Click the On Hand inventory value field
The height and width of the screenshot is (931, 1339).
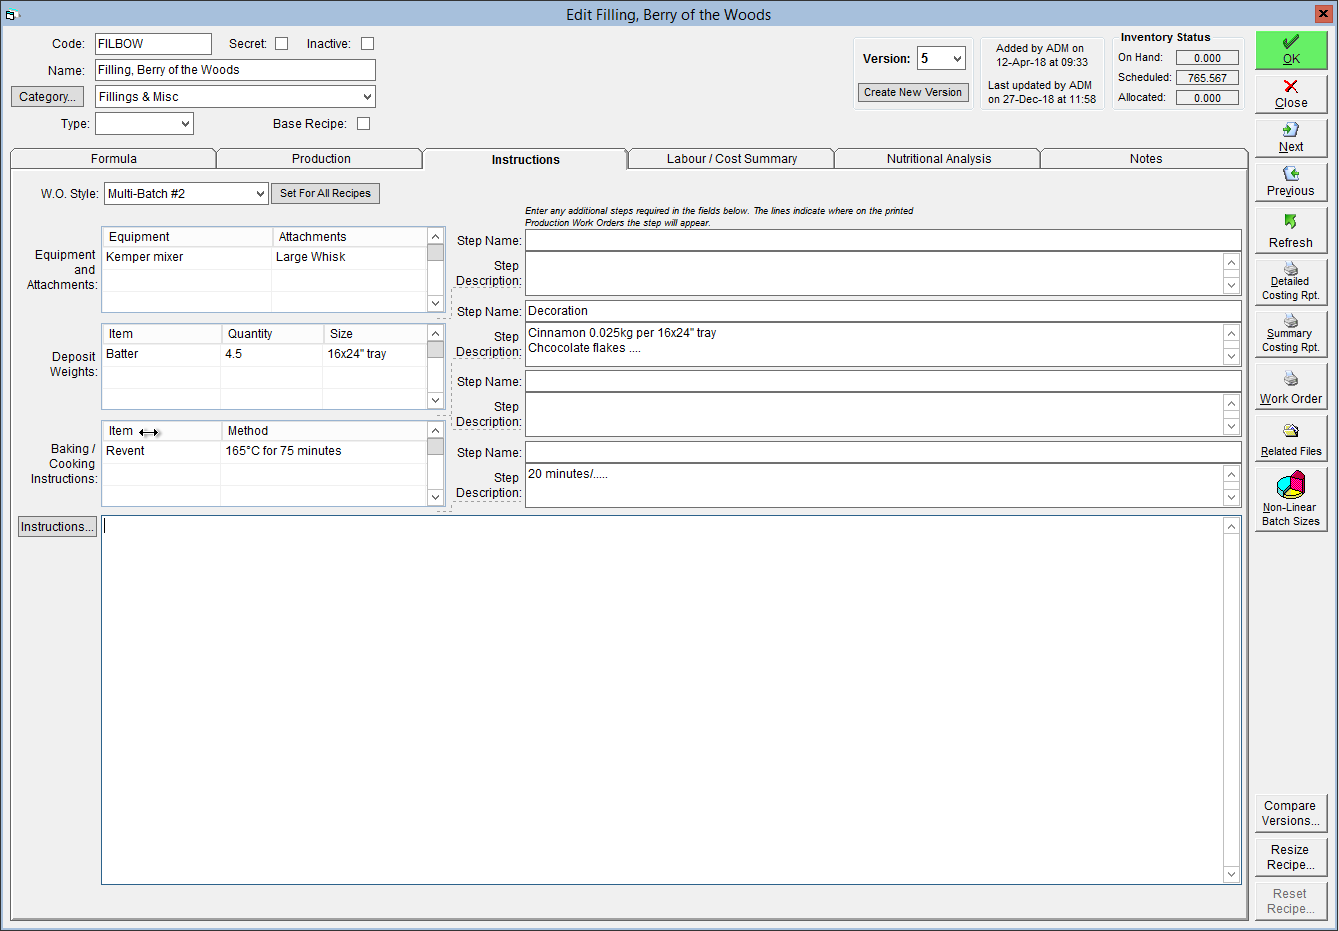click(x=1207, y=58)
